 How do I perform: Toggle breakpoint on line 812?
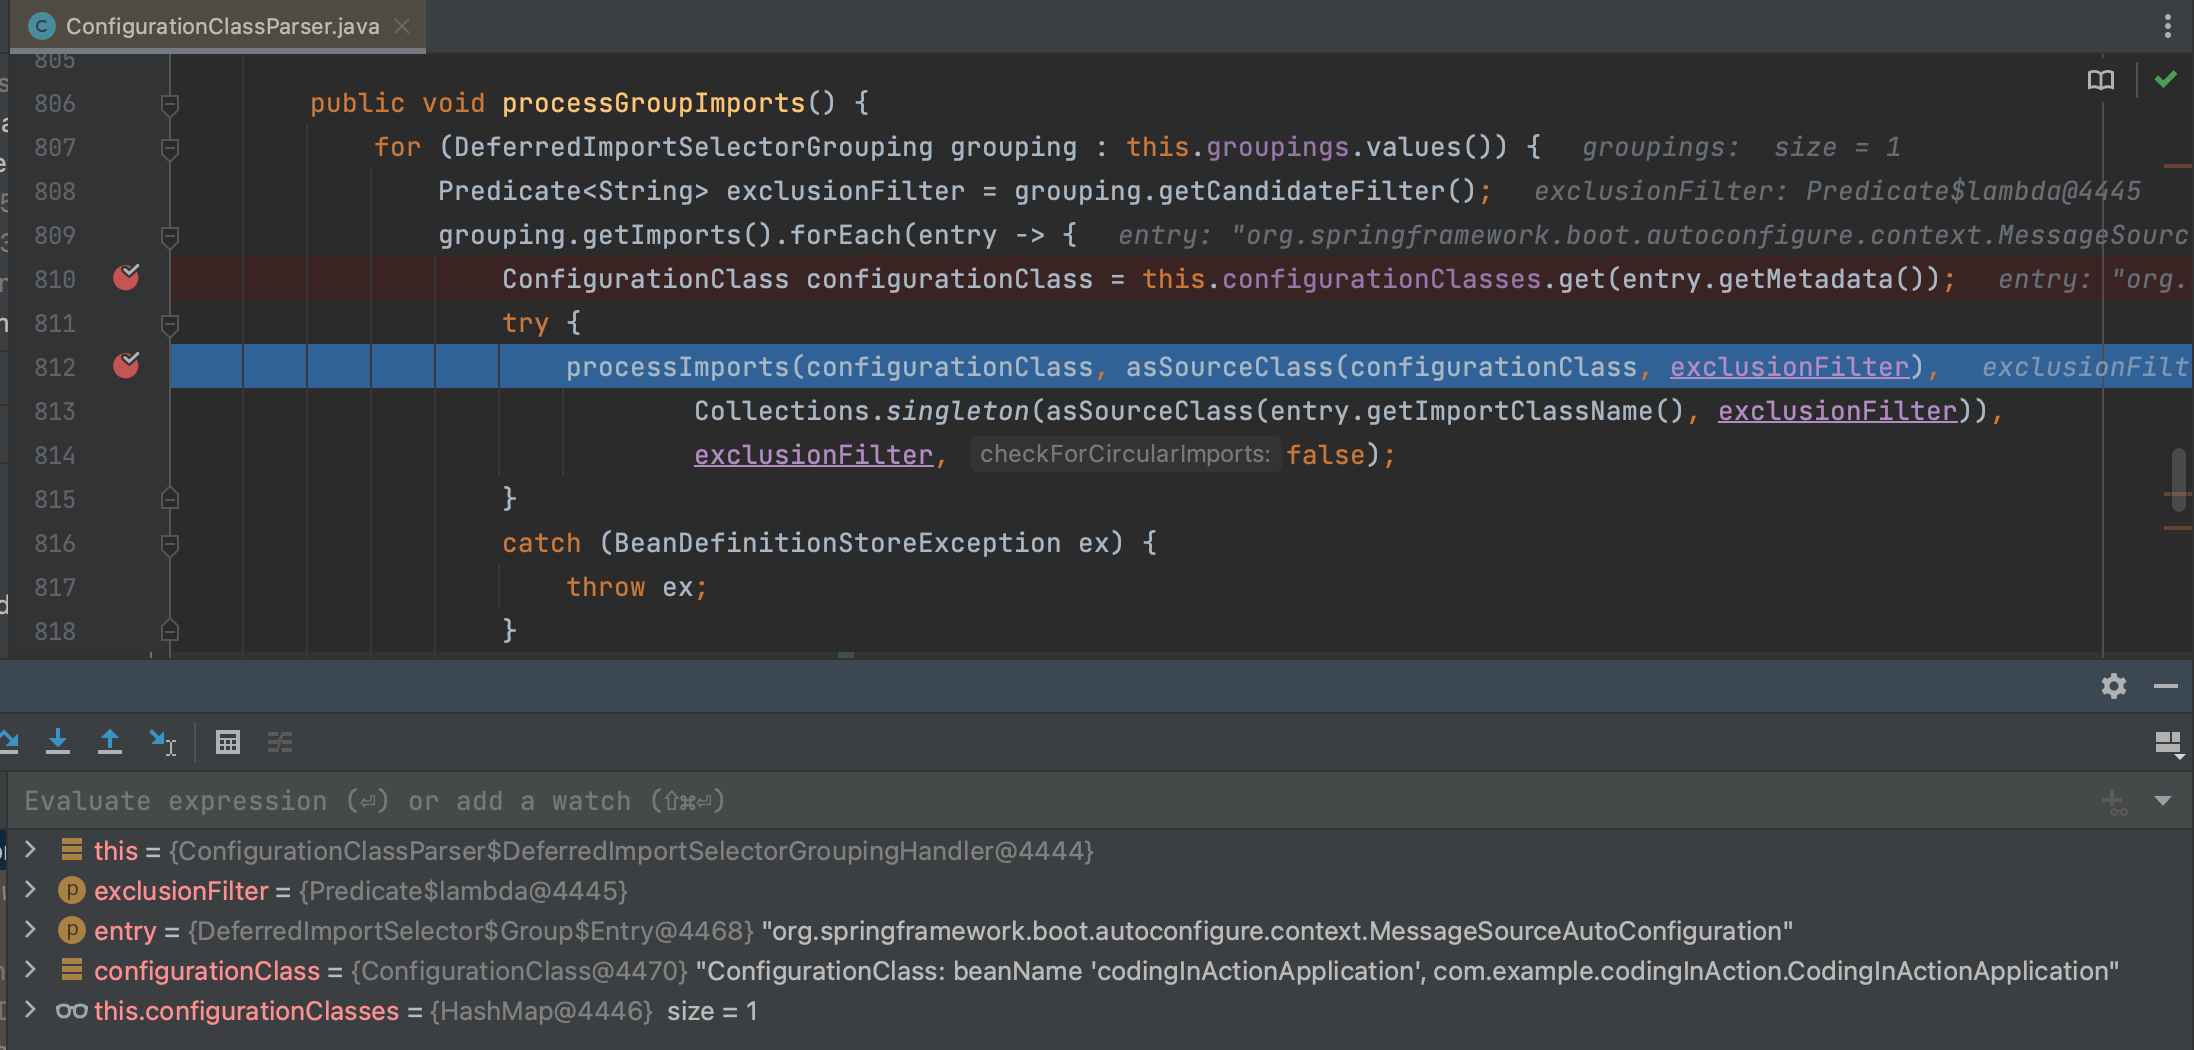coord(126,366)
